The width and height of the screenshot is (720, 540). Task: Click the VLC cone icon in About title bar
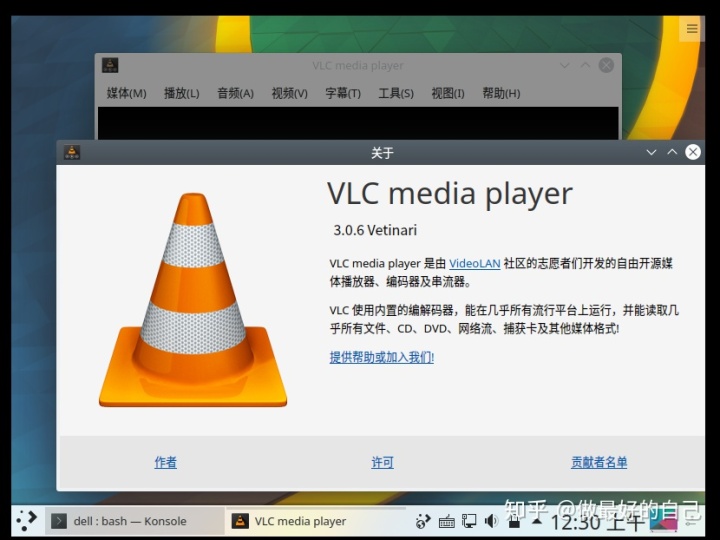pyautogui.click(x=72, y=152)
